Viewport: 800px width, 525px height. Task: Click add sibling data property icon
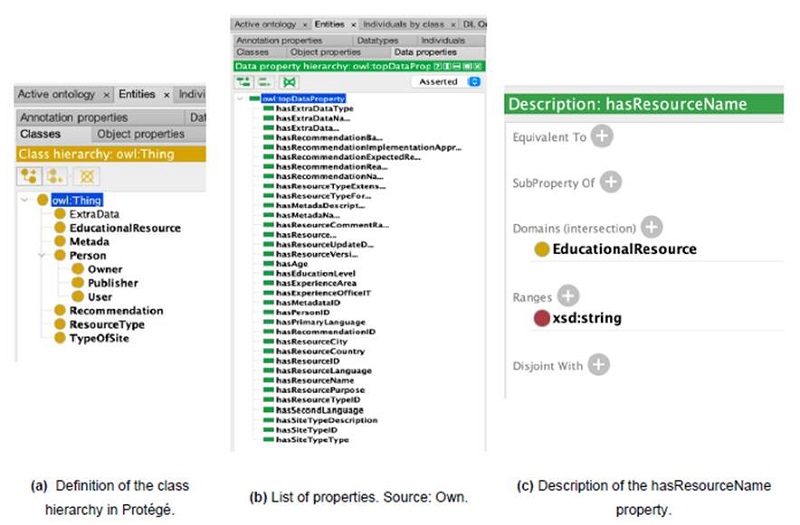click(265, 82)
